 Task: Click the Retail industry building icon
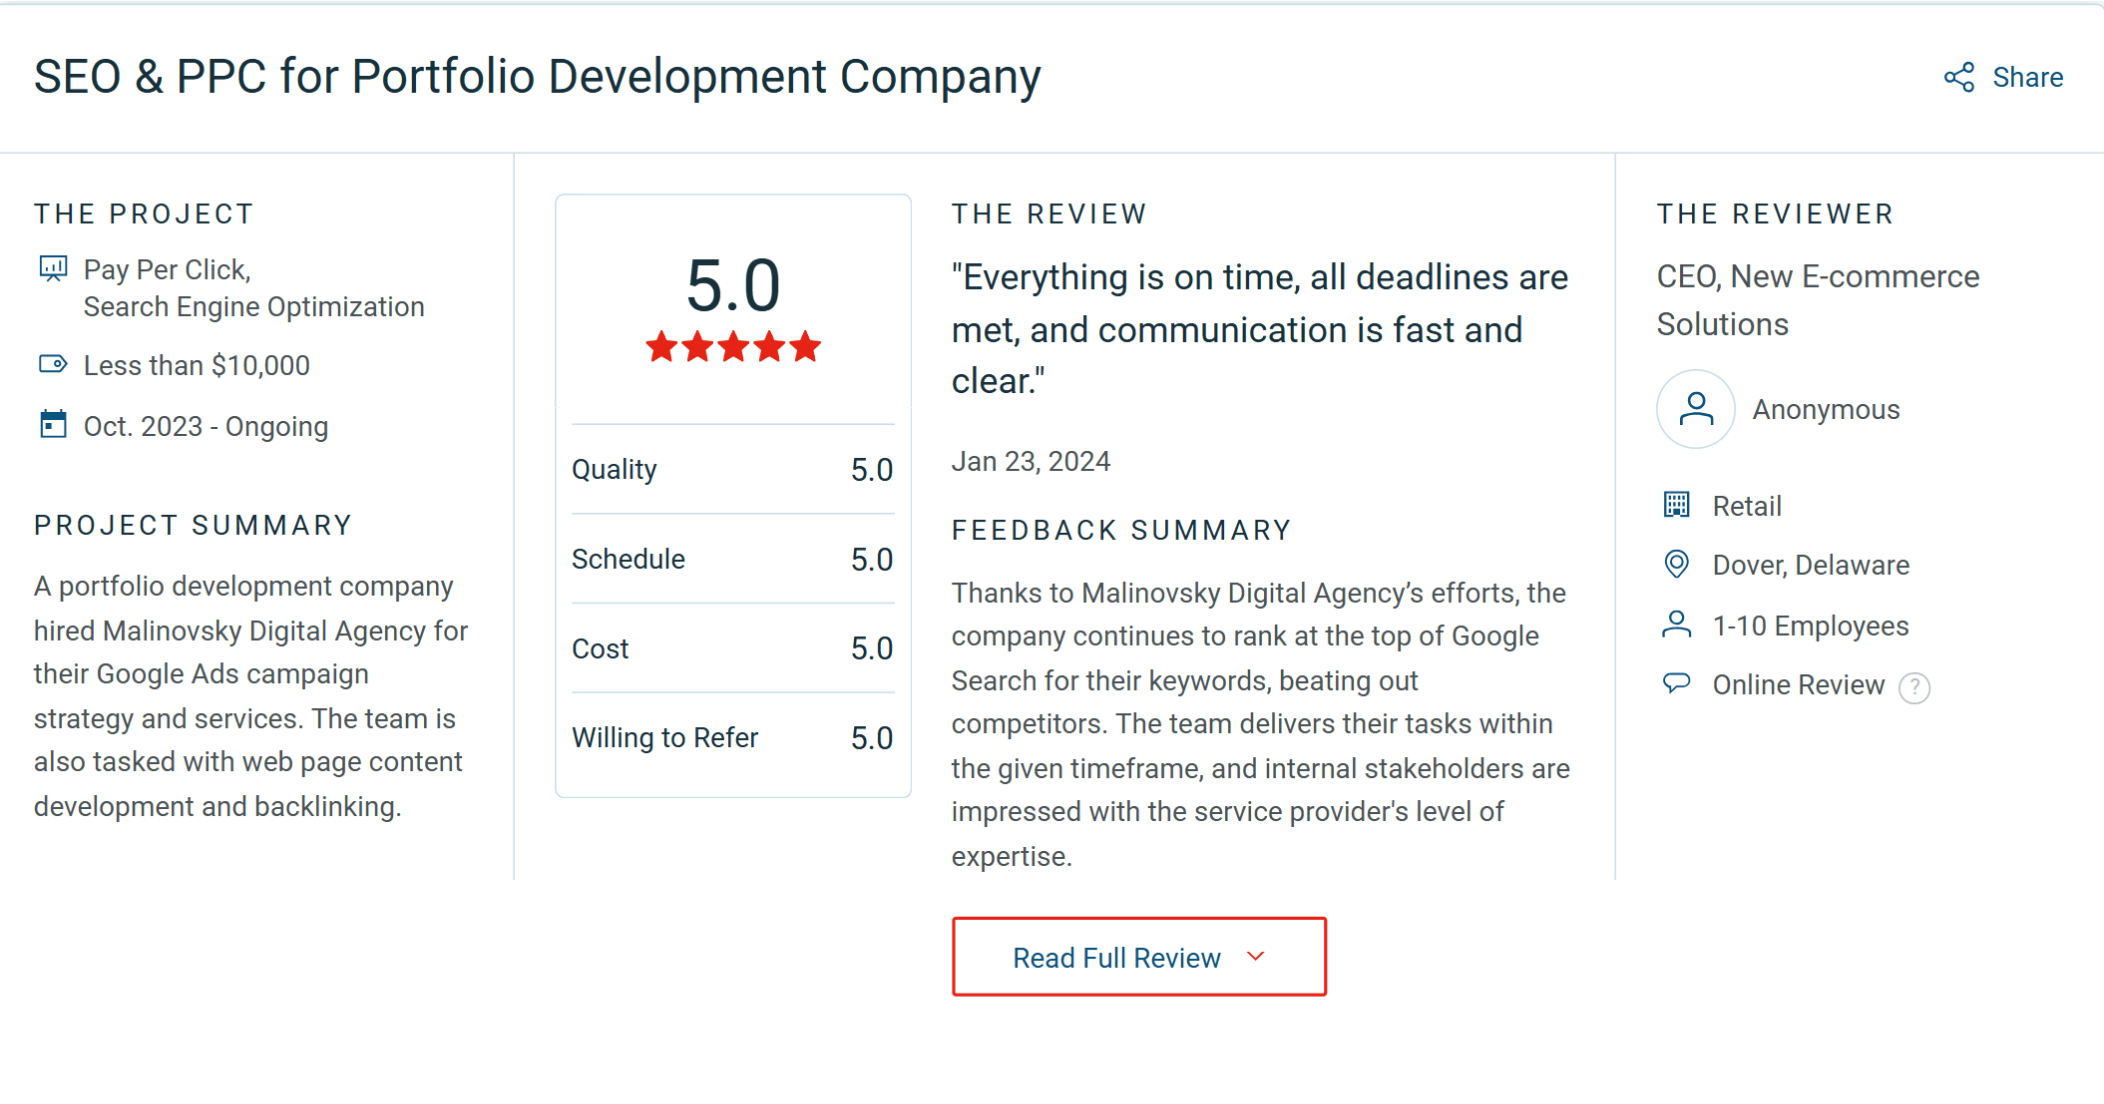click(1676, 505)
